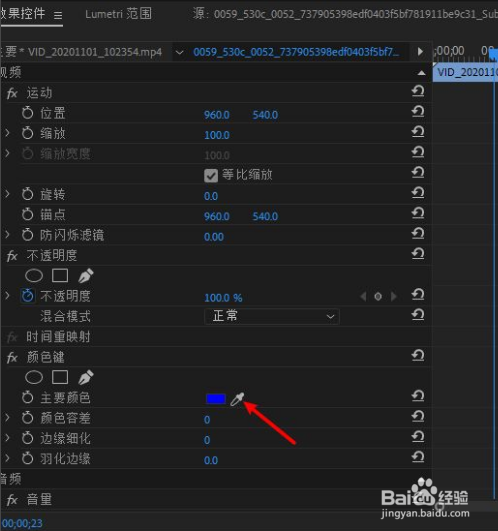498x531 pixels.
Task: Click the play-only-audio arrow next to clip name
Action: (x=420, y=52)
